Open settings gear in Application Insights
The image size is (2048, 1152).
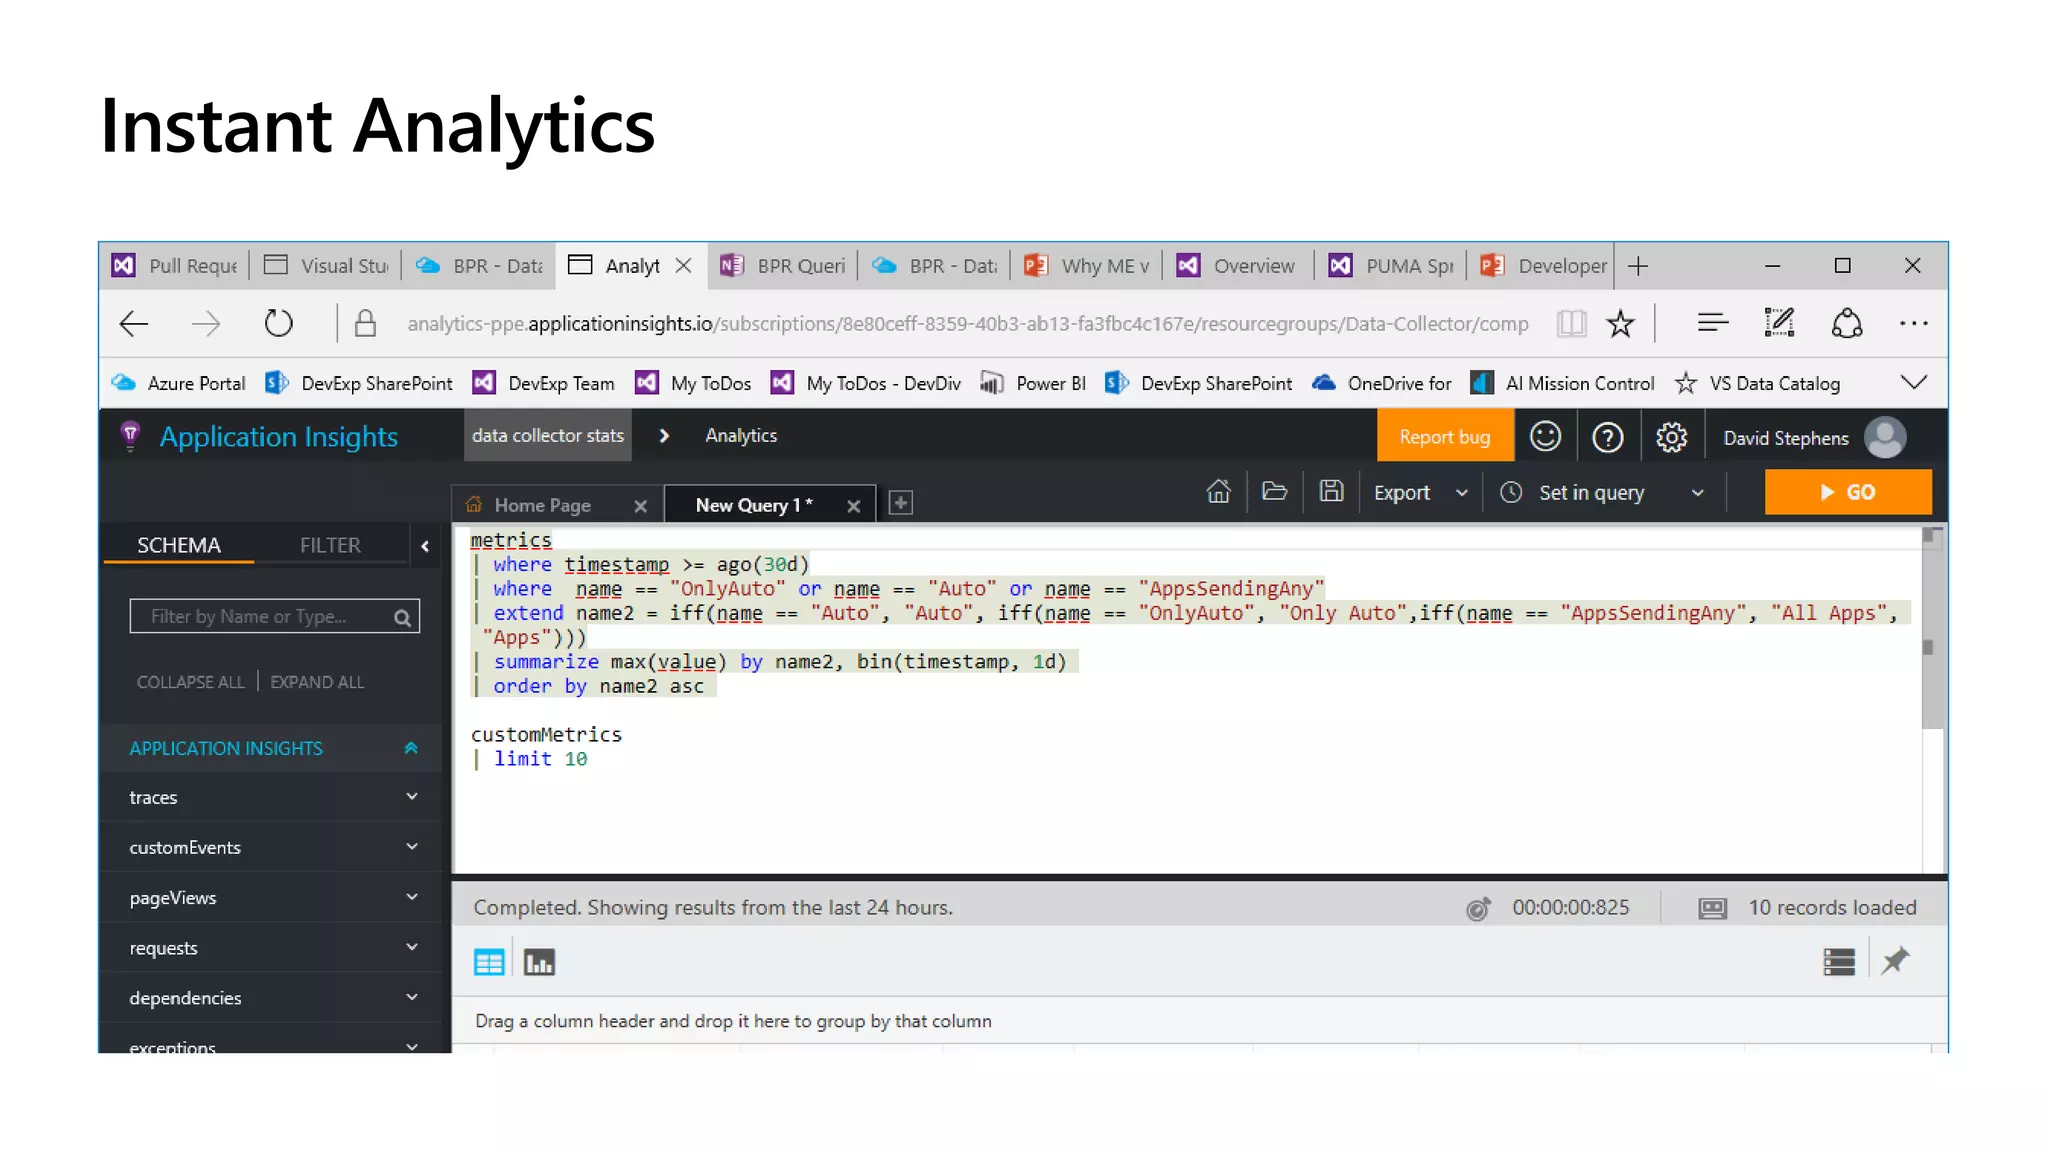(x=1671, y=437)
